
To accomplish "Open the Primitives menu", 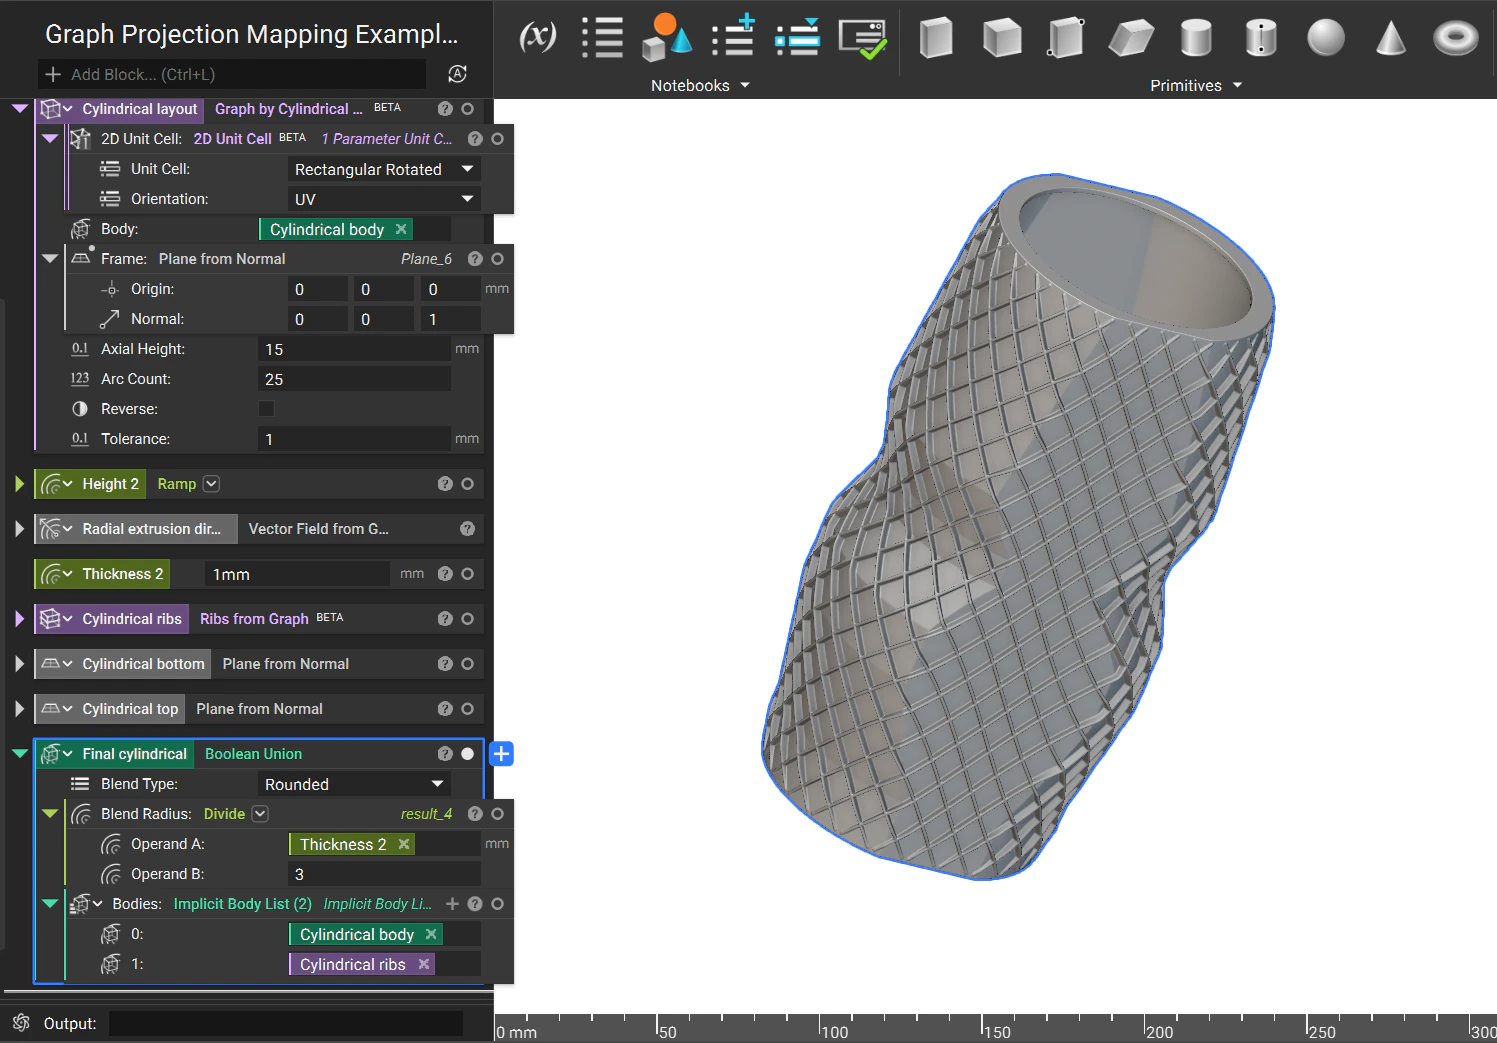I will point(1195,86).
